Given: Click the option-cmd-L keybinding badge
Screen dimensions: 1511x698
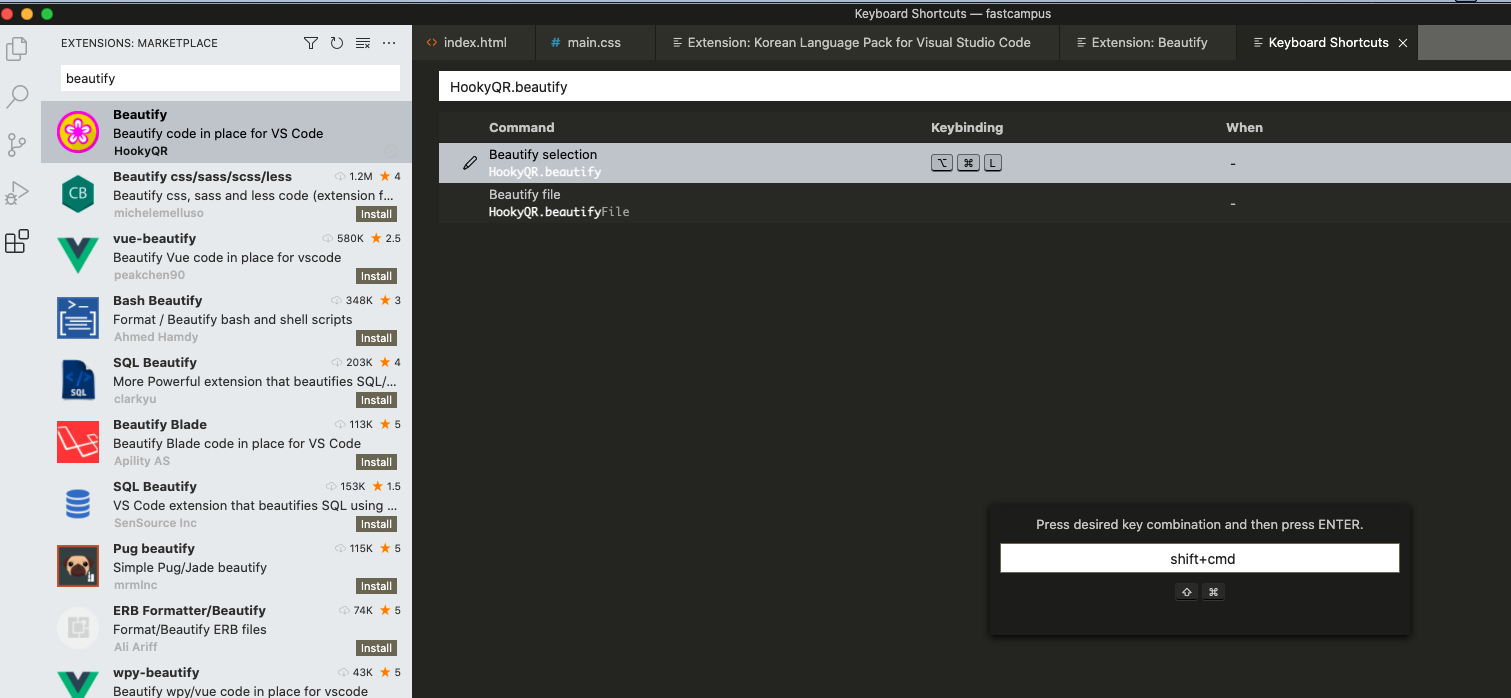Looking at the screenshot, I should [x=966, y=163].
